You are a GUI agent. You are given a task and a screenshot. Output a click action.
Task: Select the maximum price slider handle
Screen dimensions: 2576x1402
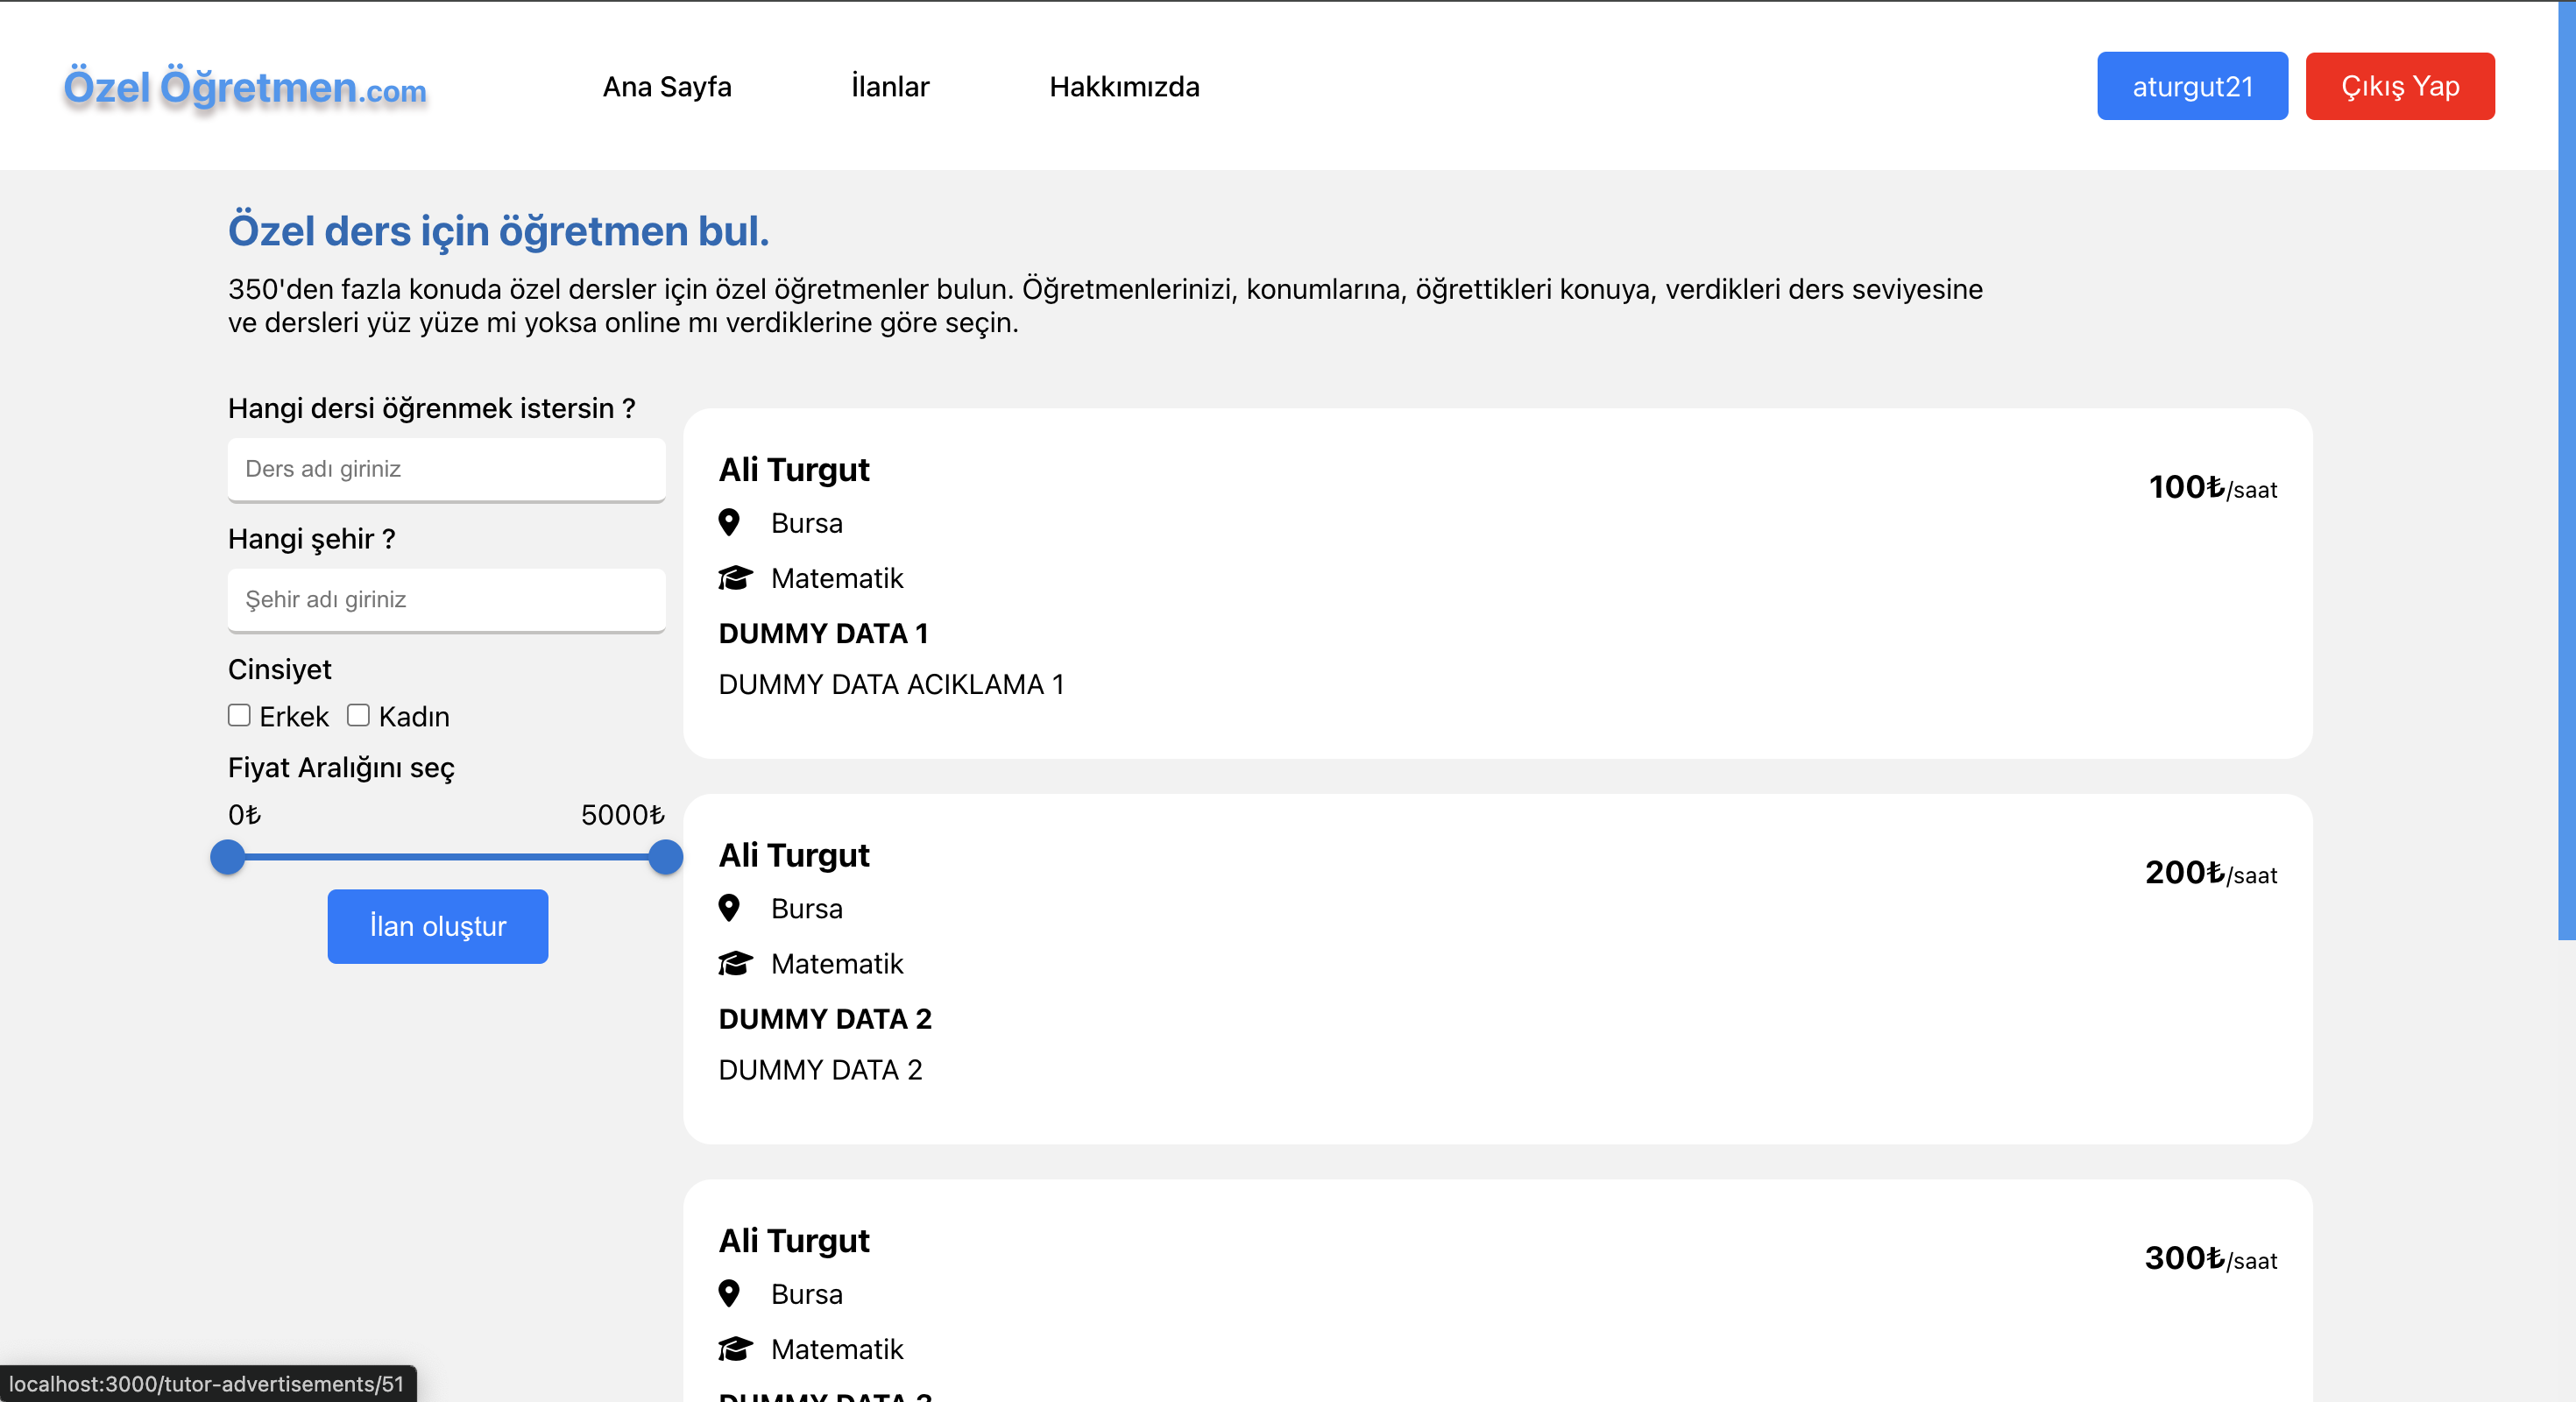point(665,857)
